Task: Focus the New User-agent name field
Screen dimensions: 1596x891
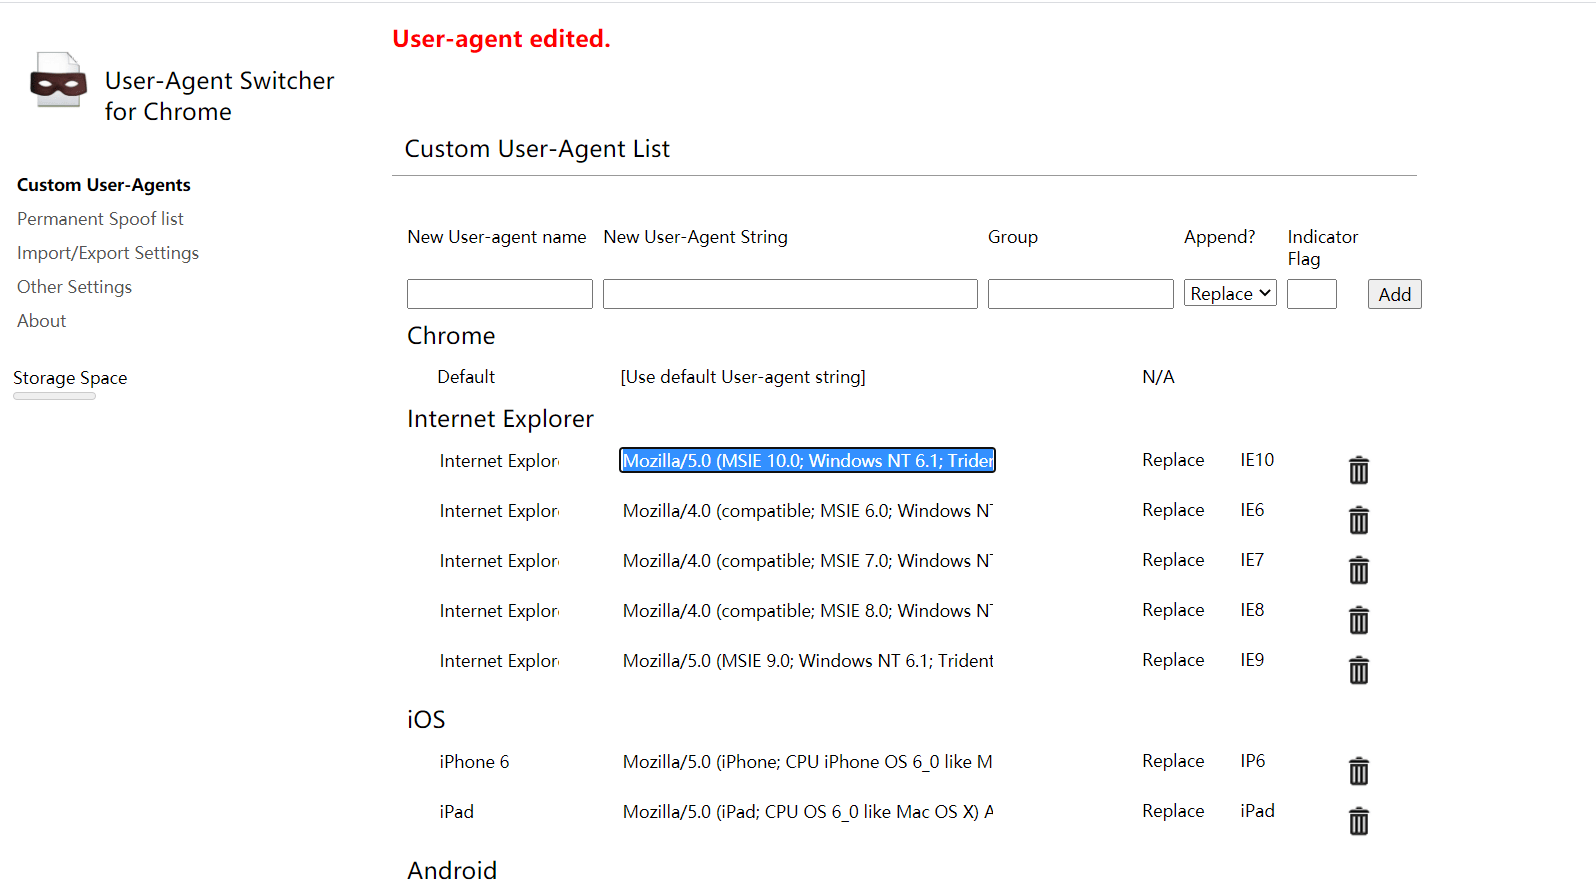Action: coord(500,294)
